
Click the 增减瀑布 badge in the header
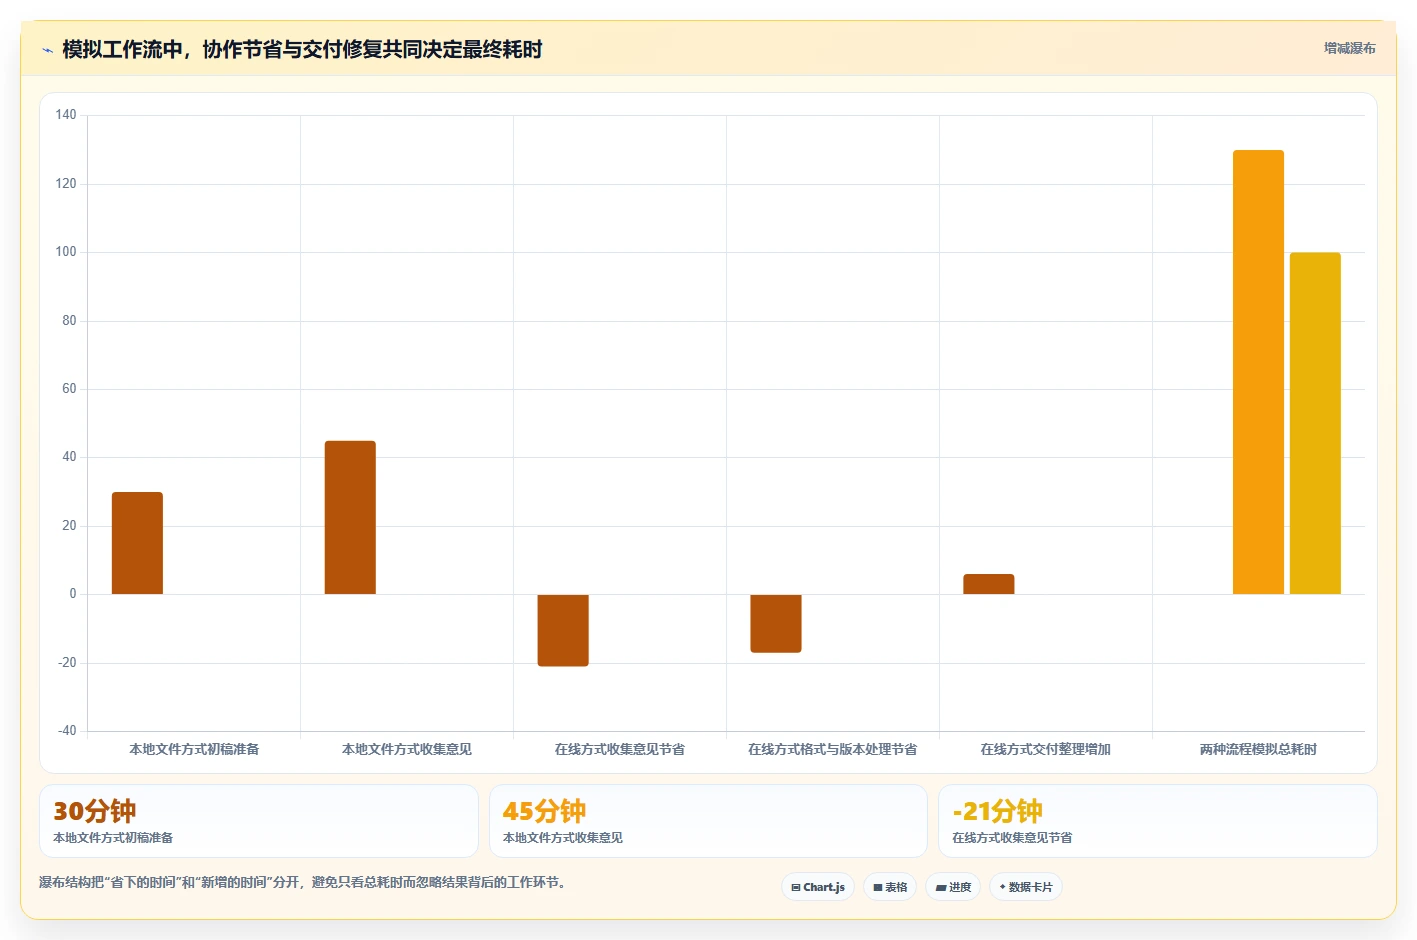[1349, 48]
